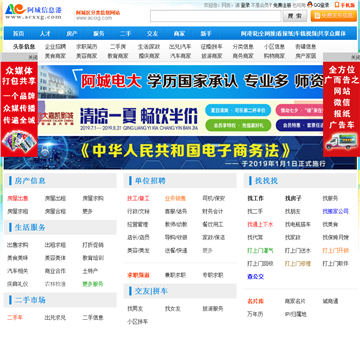Screen dimensions: 360x360
Task: Click the 房屋求购 link
Action: point(93,198)
